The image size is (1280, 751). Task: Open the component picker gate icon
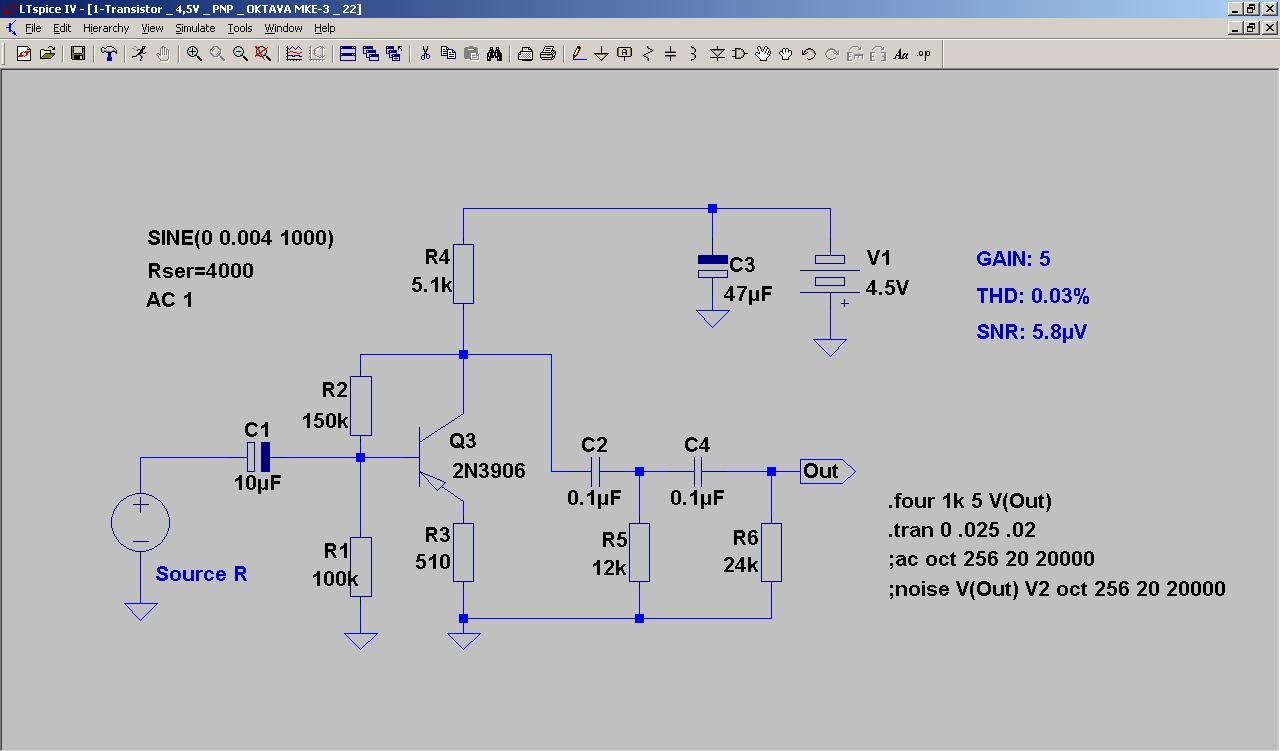pos(740,54)
